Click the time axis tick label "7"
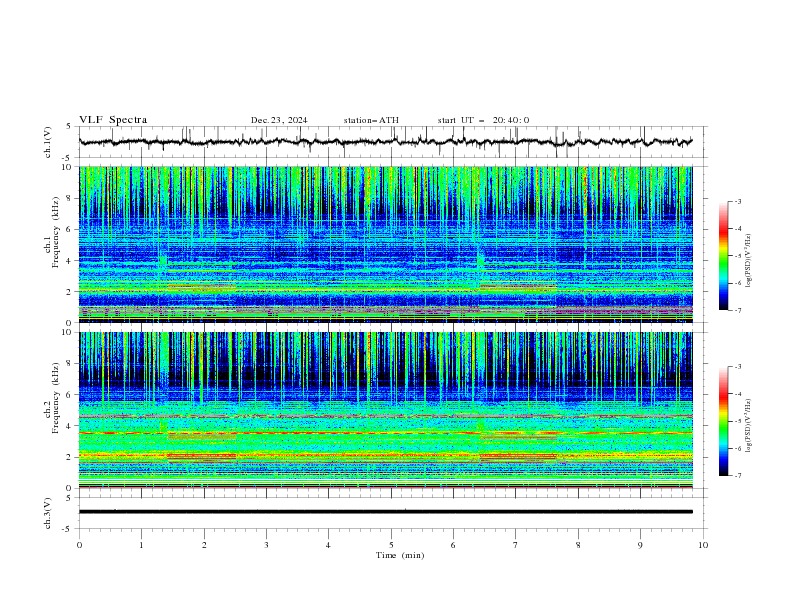792x612 pixels. [516, 545]
